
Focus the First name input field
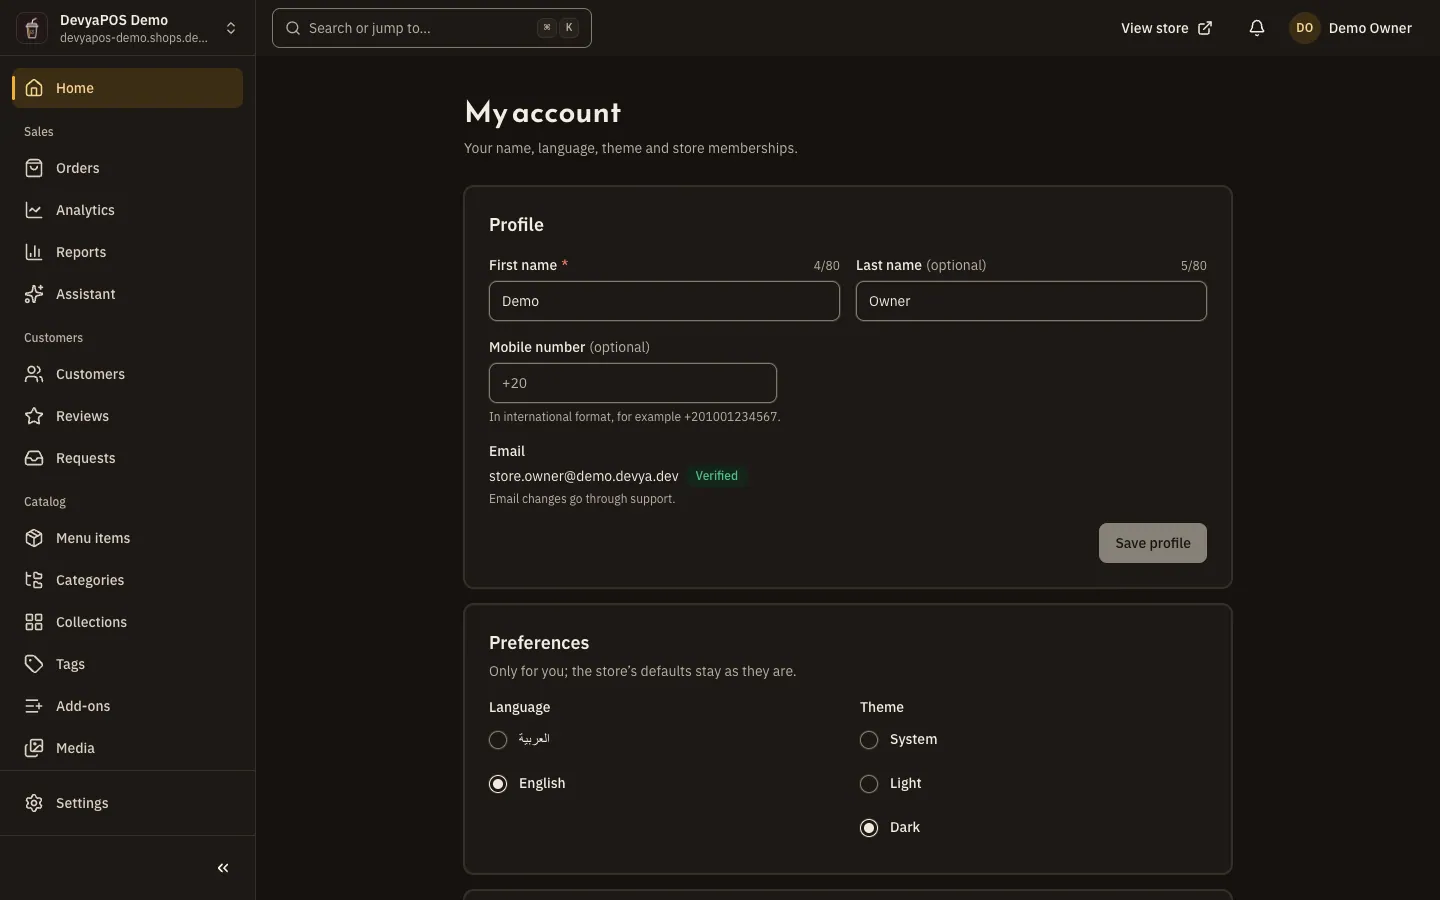(x=664, y=301)
